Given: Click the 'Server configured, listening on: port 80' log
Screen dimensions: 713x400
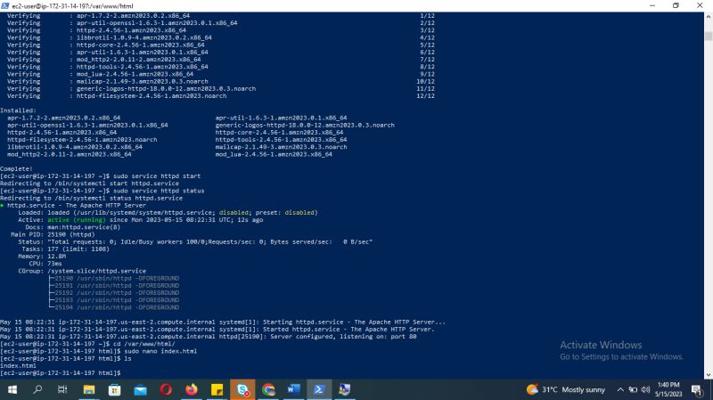Looking at the screenshot, I should tap(343, 336).
